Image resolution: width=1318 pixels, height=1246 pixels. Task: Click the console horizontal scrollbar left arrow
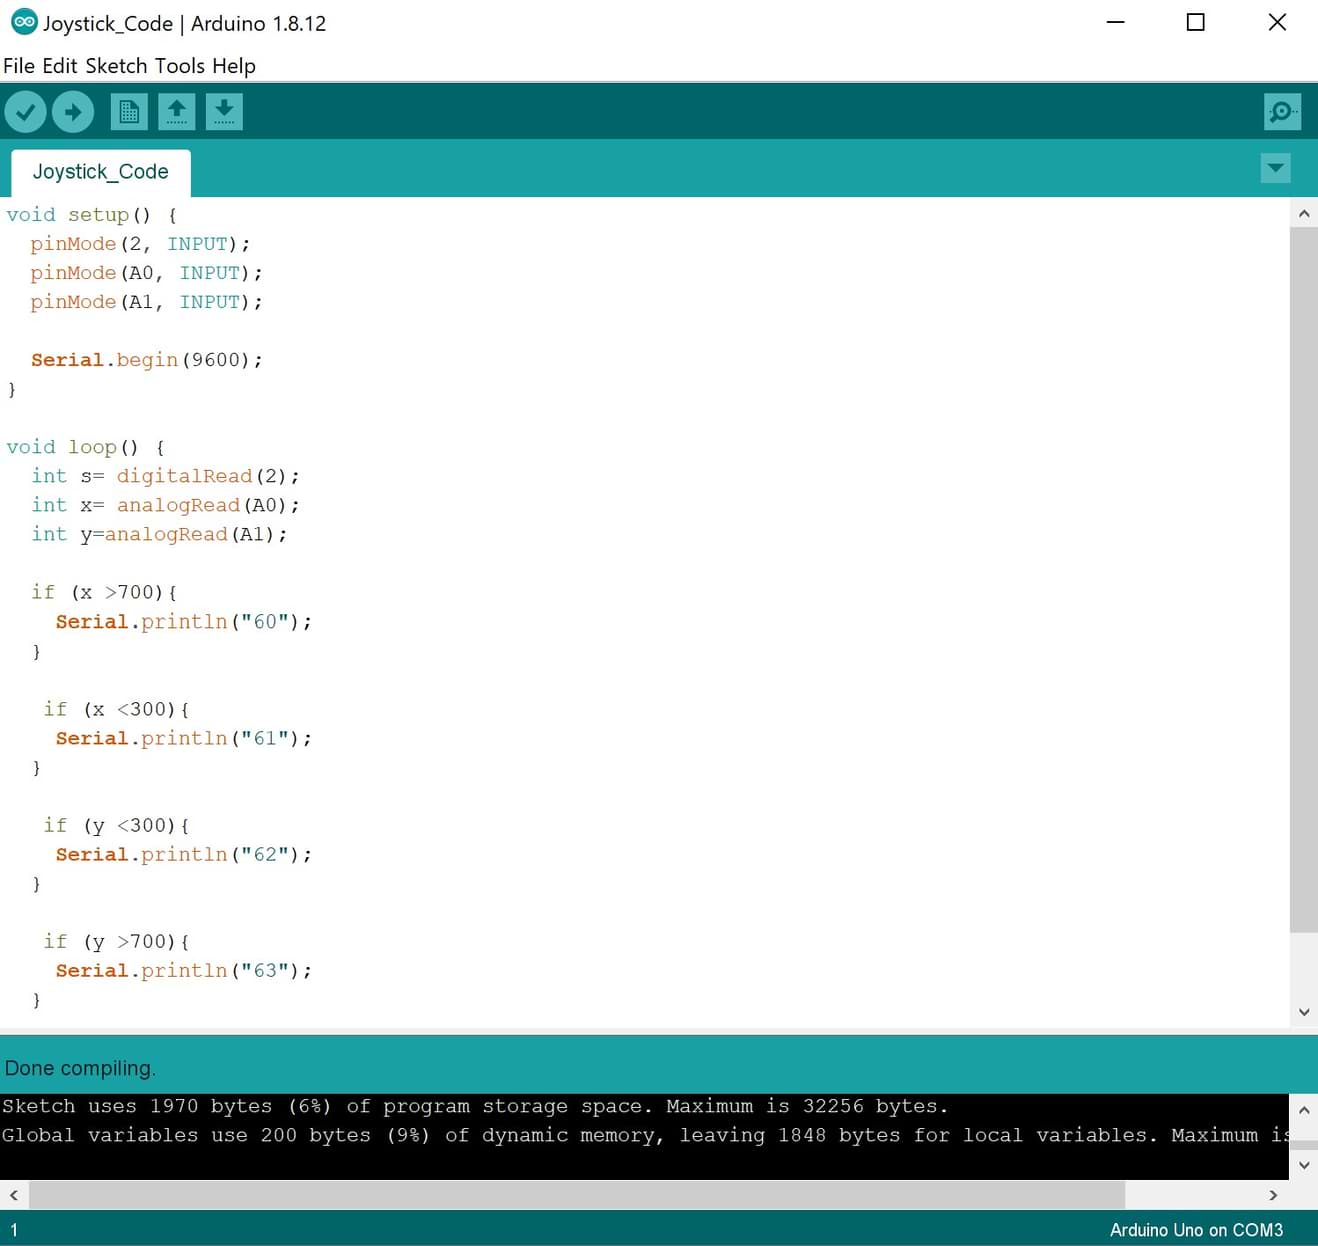click(x=13, y=1195)
